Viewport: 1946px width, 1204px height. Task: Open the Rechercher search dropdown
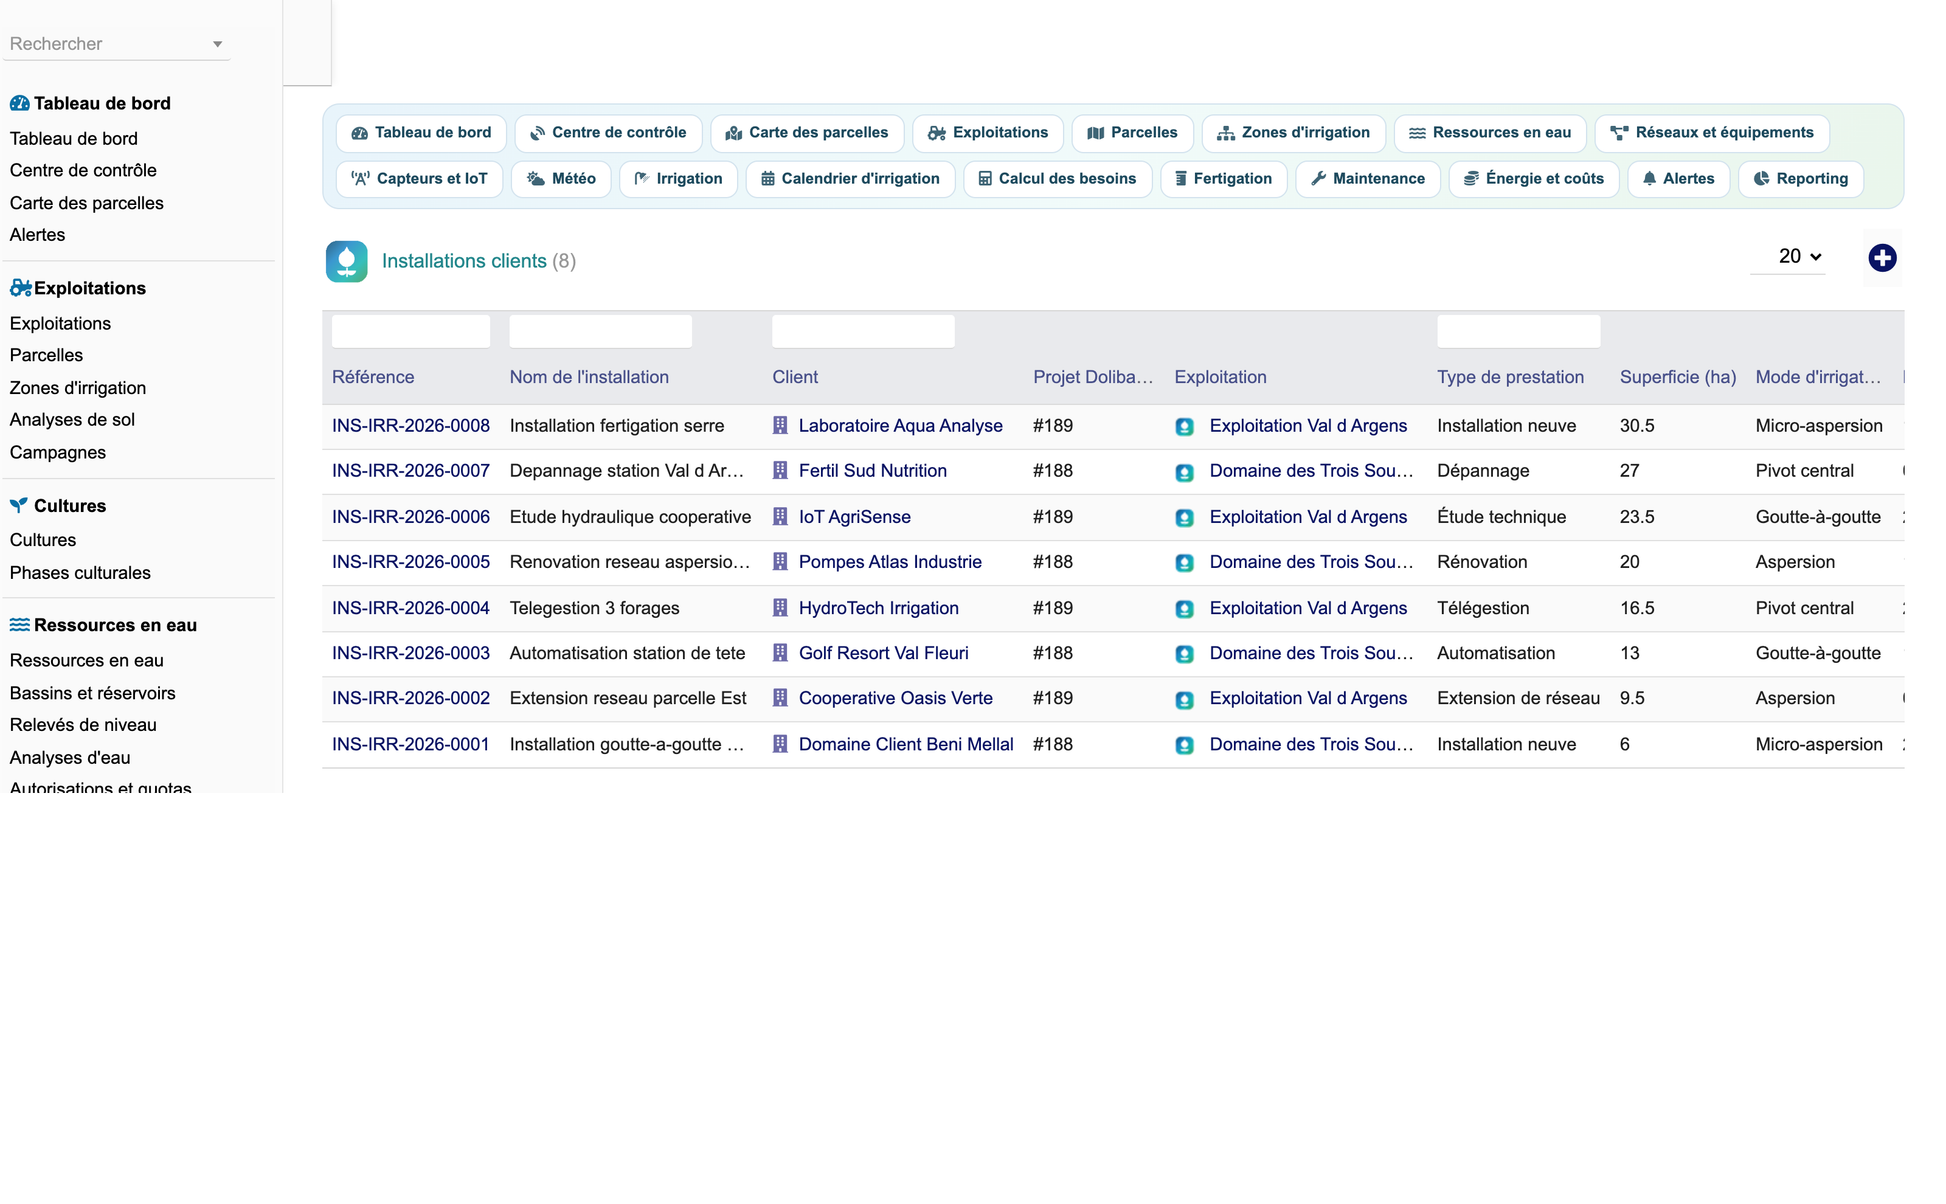pyautogui.click(x=116, y=44)
